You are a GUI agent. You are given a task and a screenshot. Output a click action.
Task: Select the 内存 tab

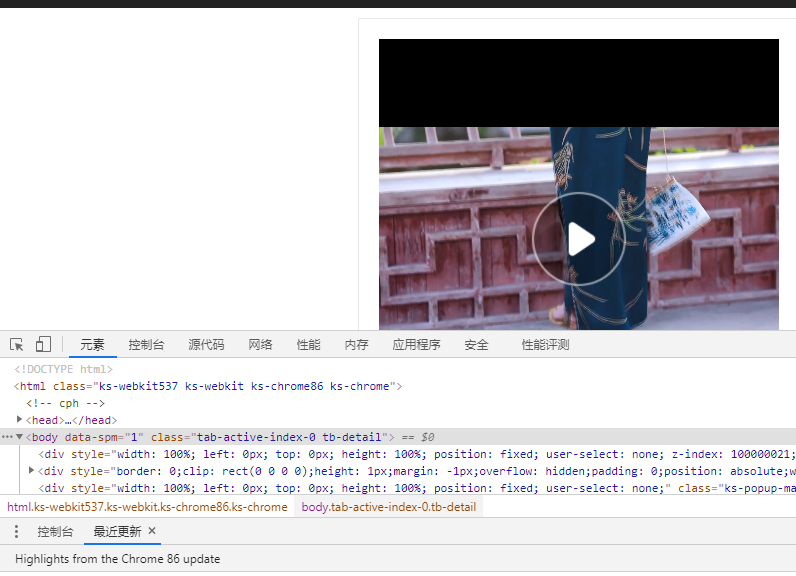(356, 345)
